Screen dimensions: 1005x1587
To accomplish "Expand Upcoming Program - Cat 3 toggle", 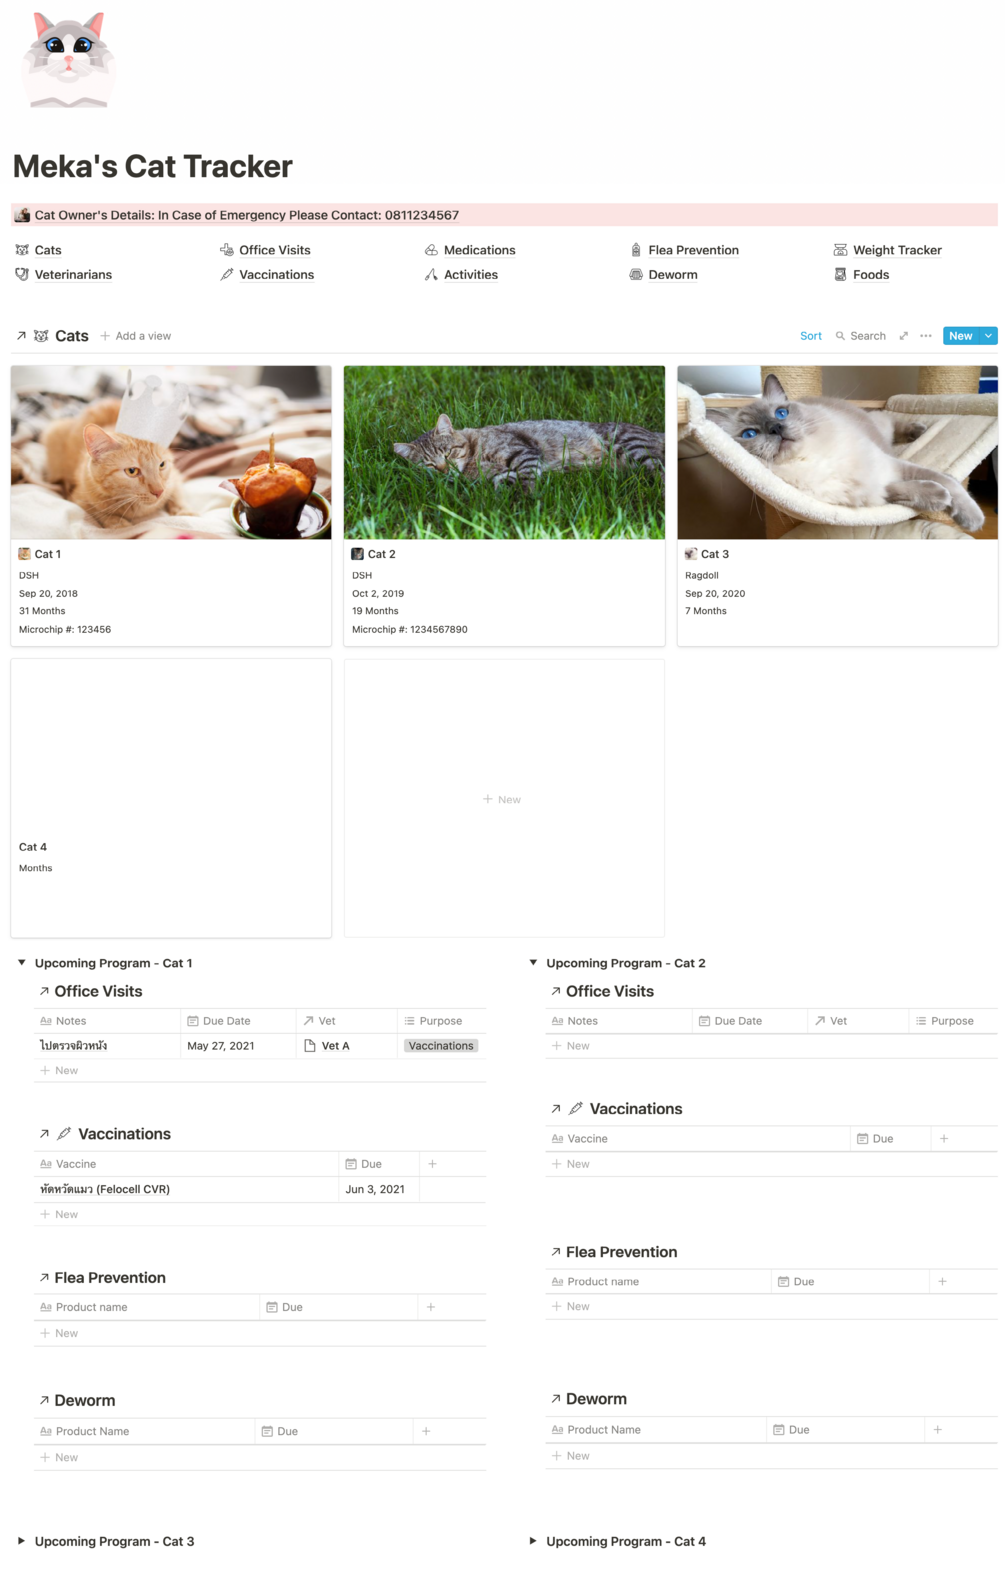I will coord(22,1541).
